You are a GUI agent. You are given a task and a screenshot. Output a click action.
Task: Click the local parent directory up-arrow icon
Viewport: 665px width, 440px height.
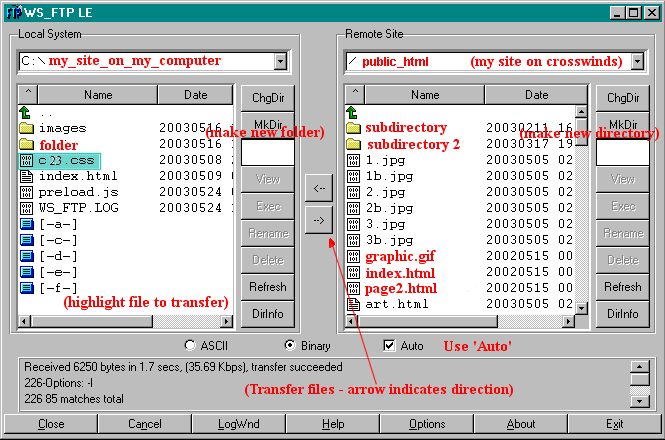tap(25, 112)
